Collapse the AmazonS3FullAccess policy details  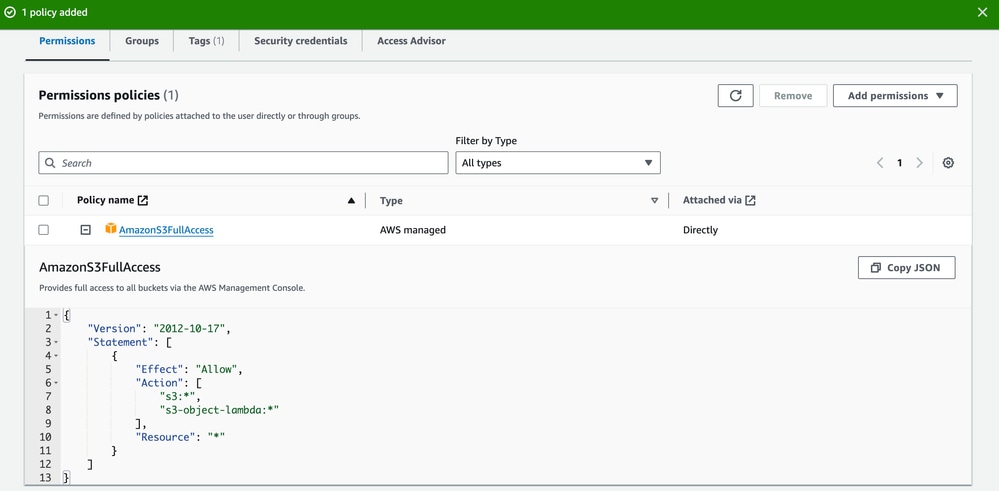click(85, 230)
